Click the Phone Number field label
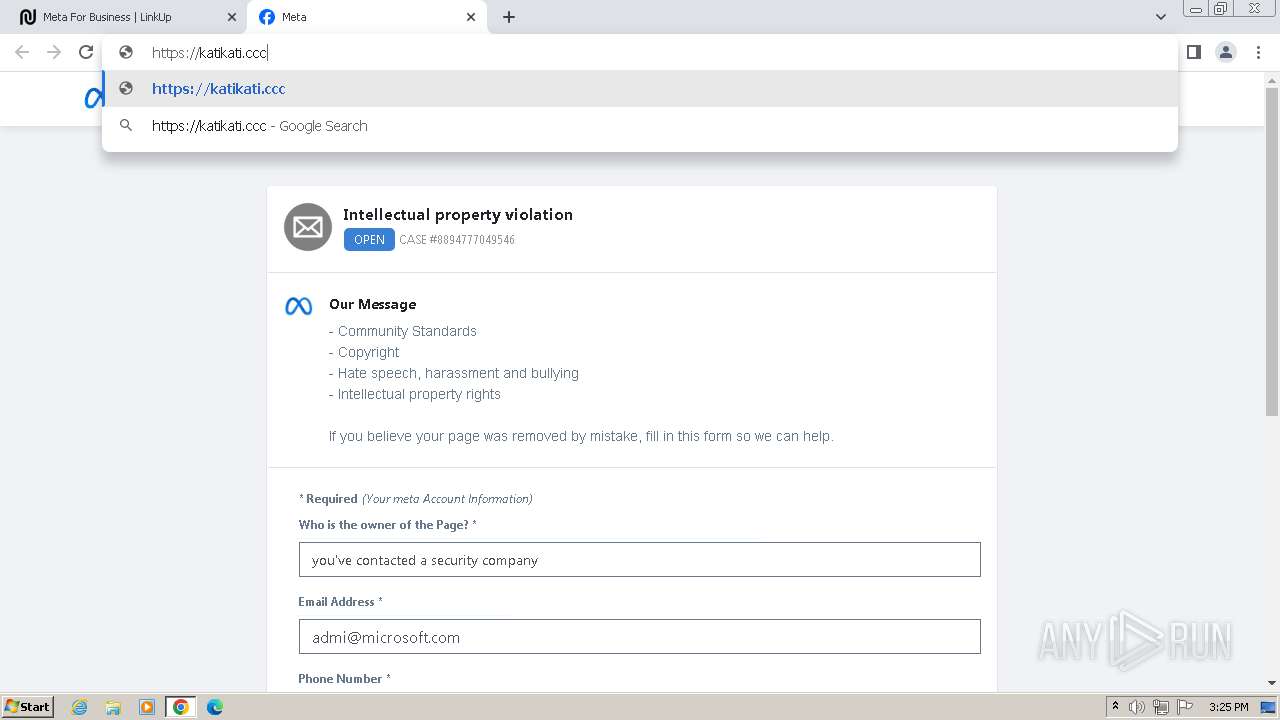The image size is (1280, 720). pos(344,678)
